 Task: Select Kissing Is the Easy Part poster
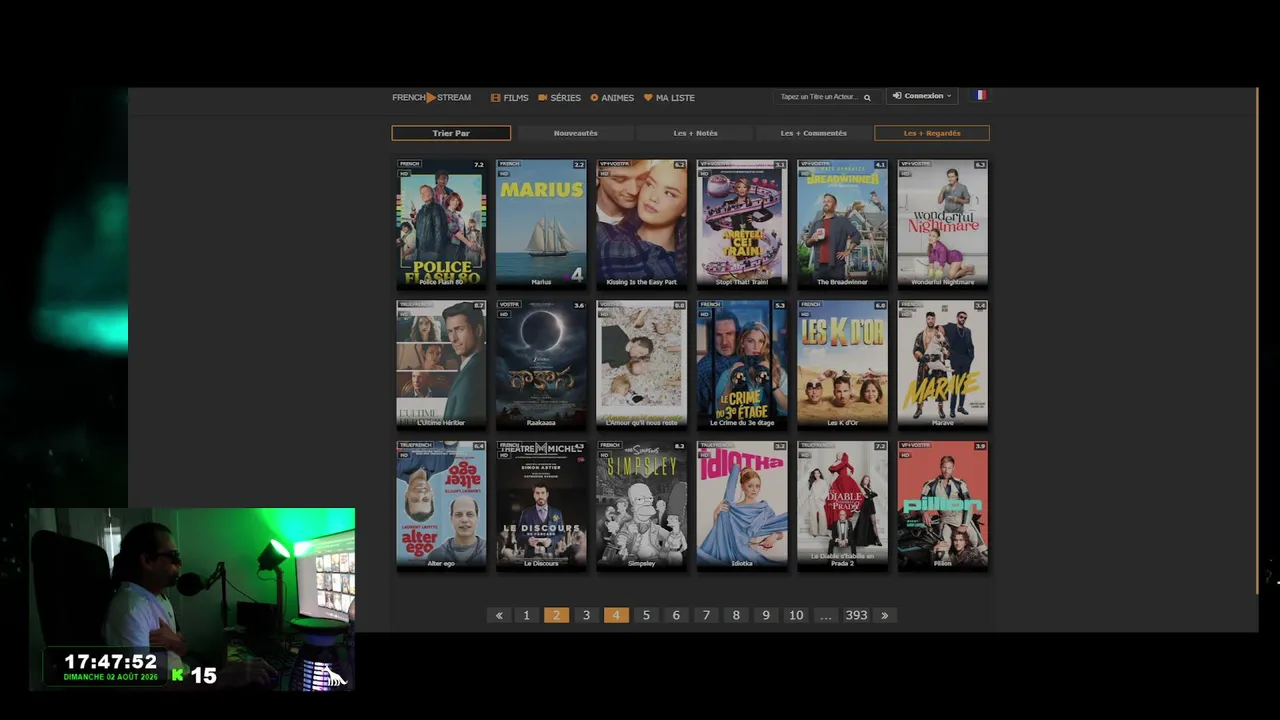[642, 224]
